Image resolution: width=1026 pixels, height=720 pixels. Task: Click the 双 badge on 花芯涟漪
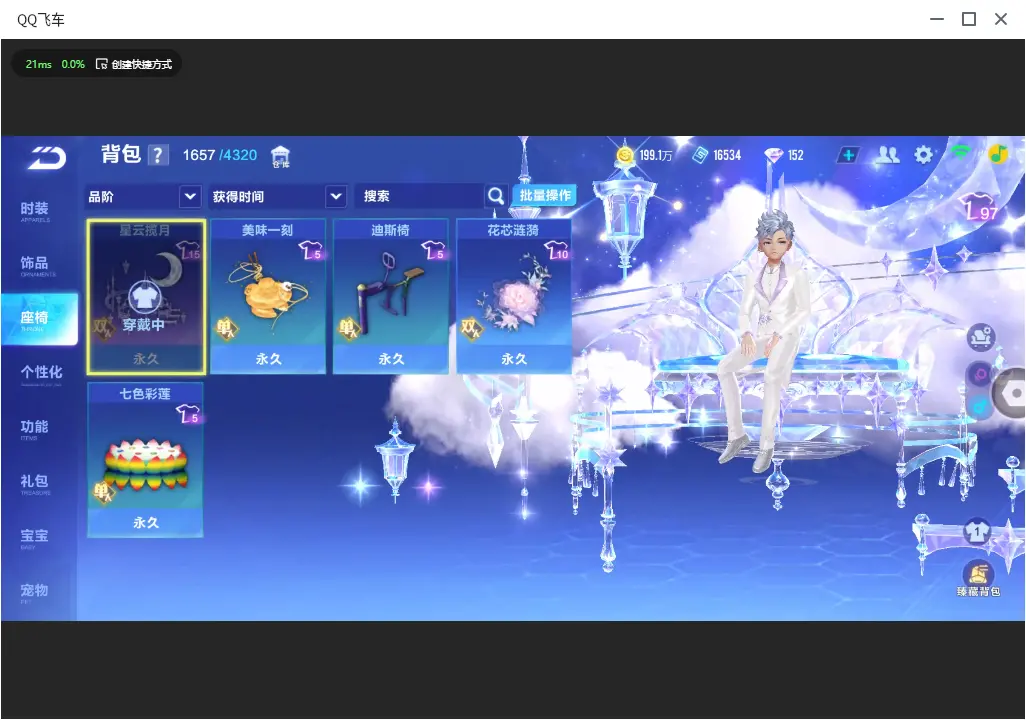(x=471, y=327)
